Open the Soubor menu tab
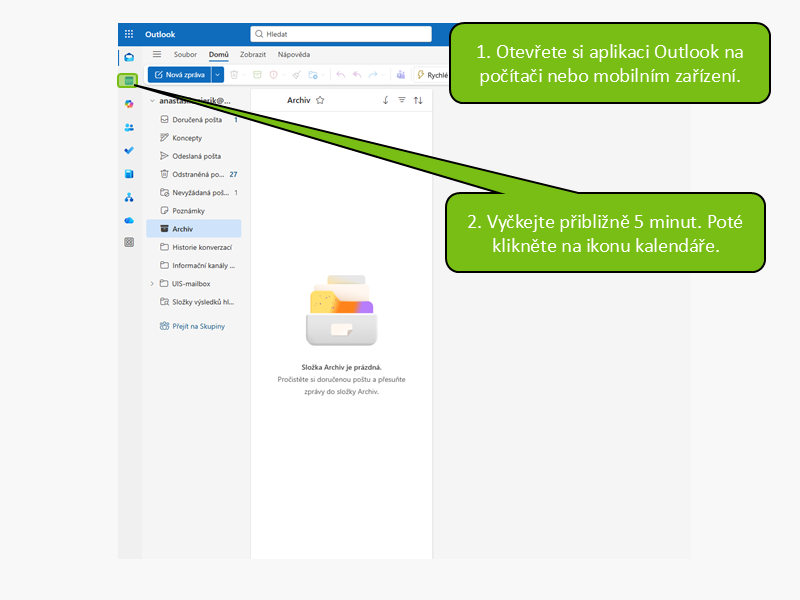 [x=185, y=54]
